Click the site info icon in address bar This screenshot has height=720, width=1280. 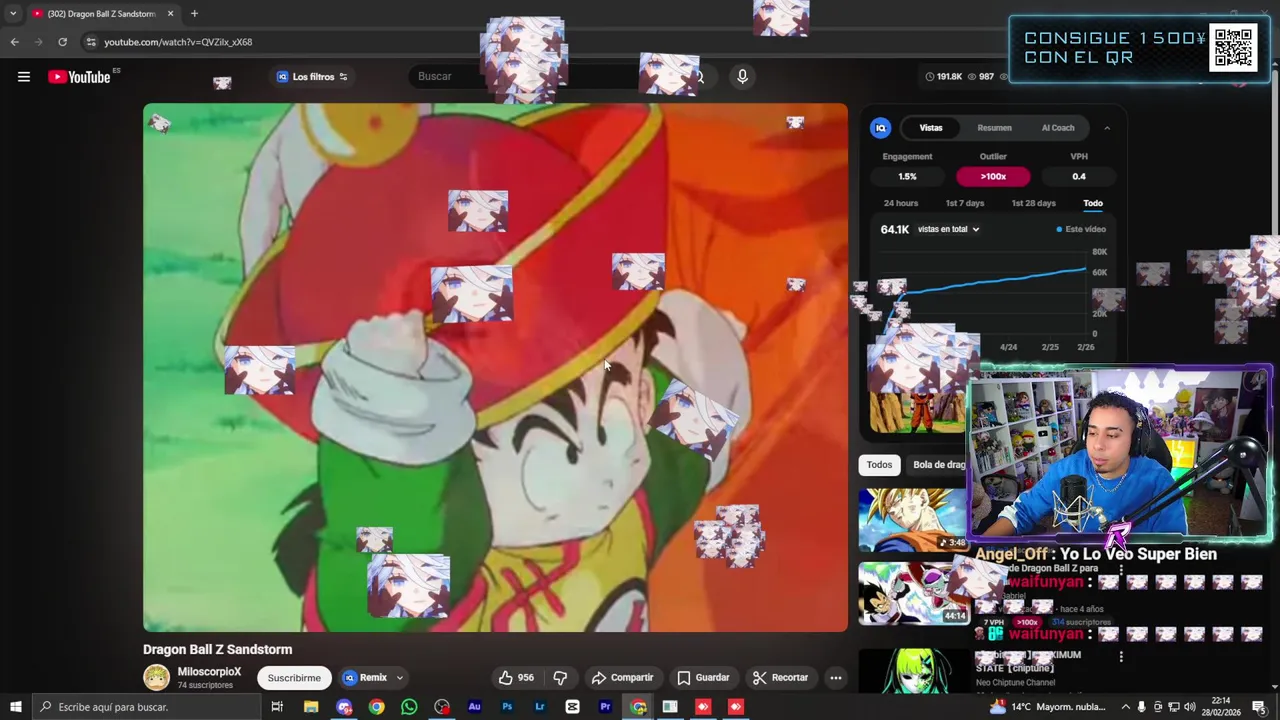point(91,42)
